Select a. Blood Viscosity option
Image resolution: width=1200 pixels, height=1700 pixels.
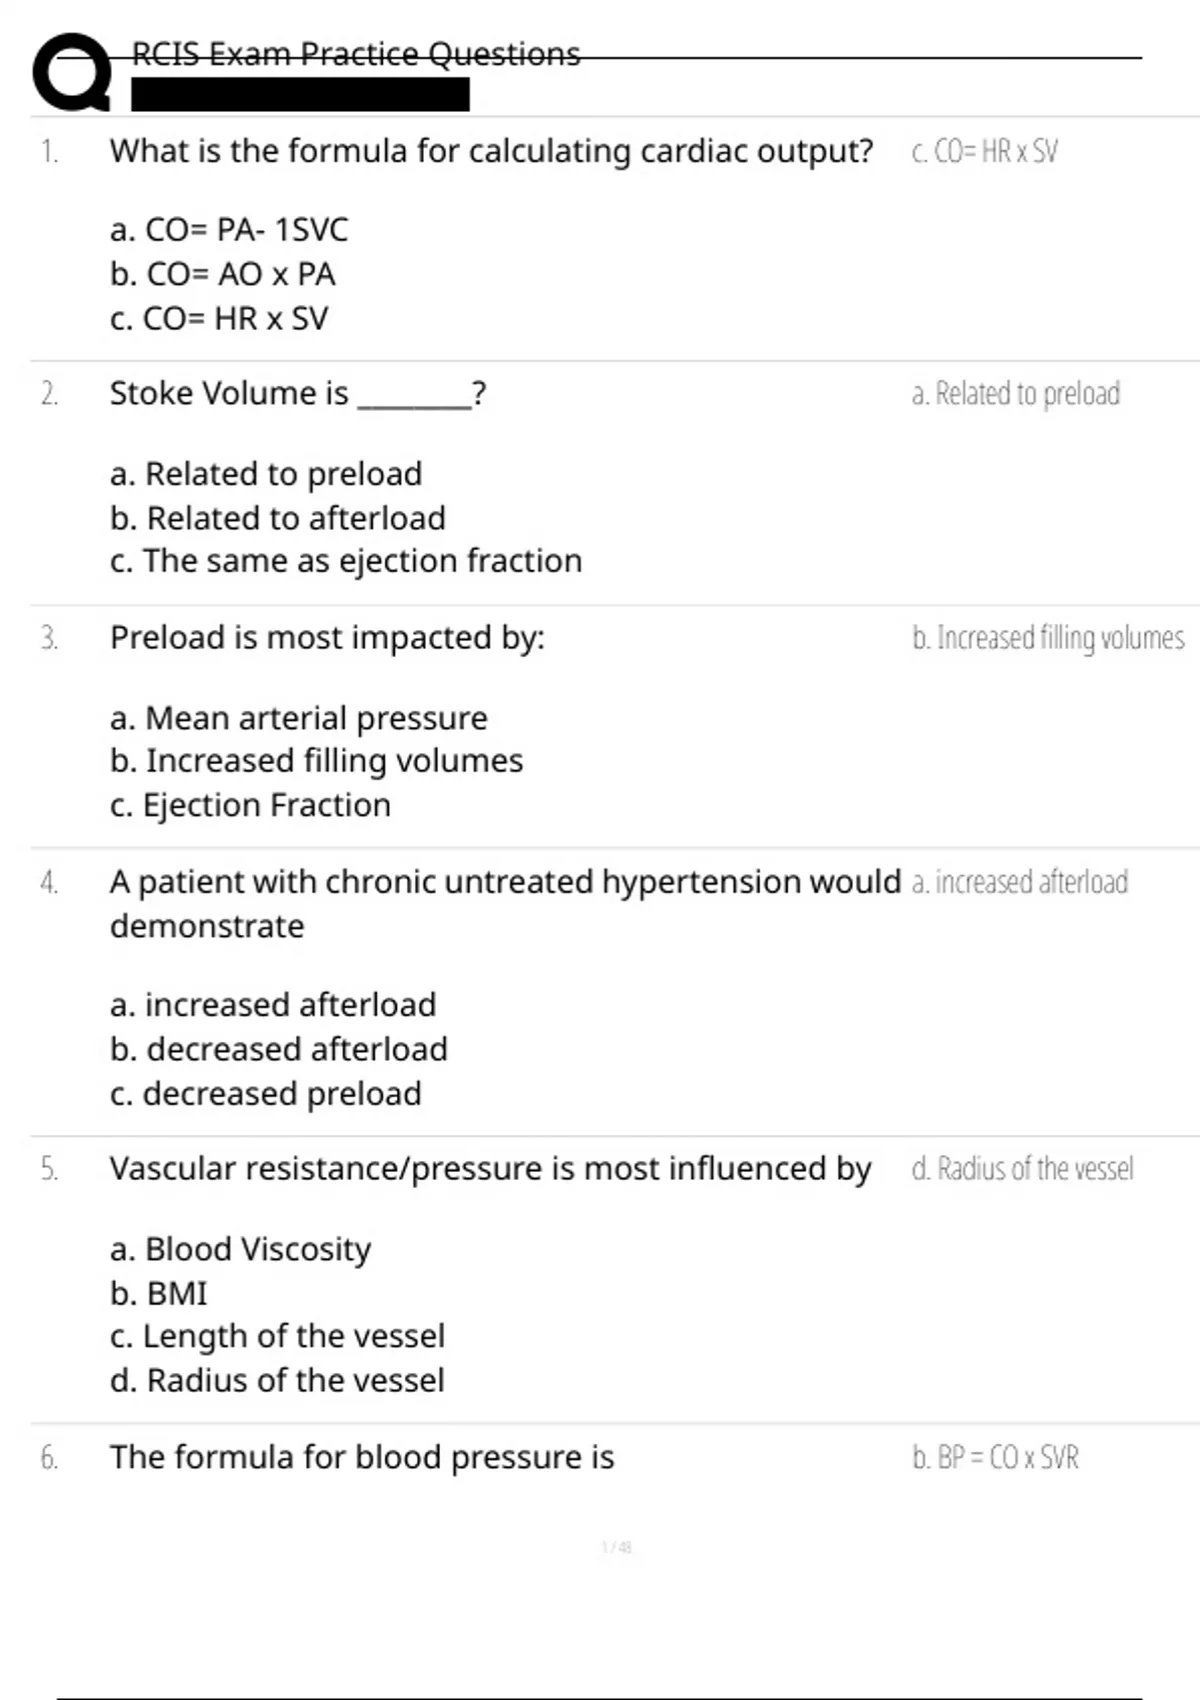click(x=241, y=1249)
